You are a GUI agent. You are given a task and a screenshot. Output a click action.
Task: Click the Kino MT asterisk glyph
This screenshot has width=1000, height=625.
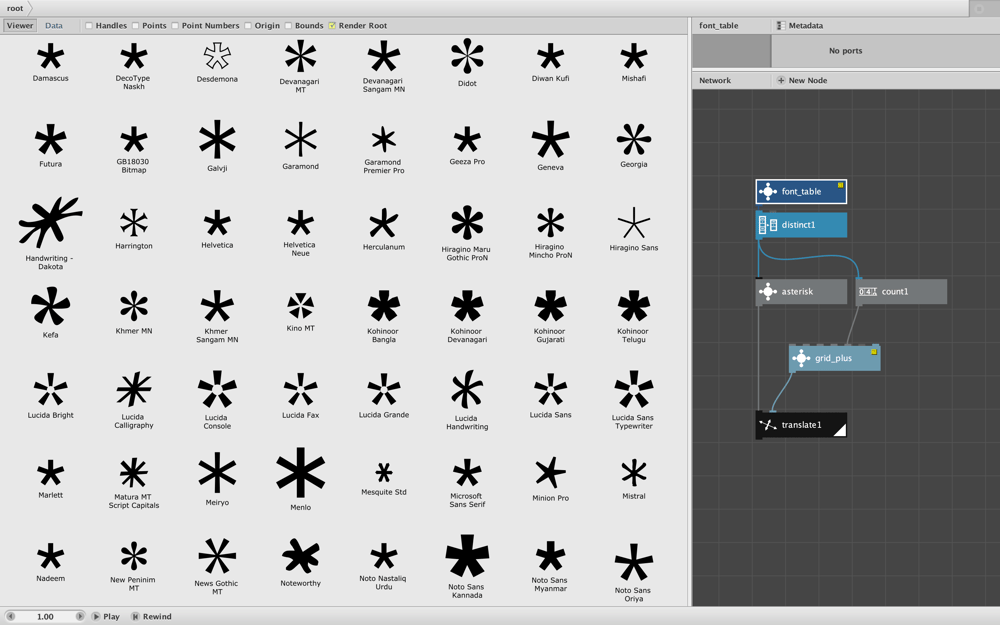(300, 306)
